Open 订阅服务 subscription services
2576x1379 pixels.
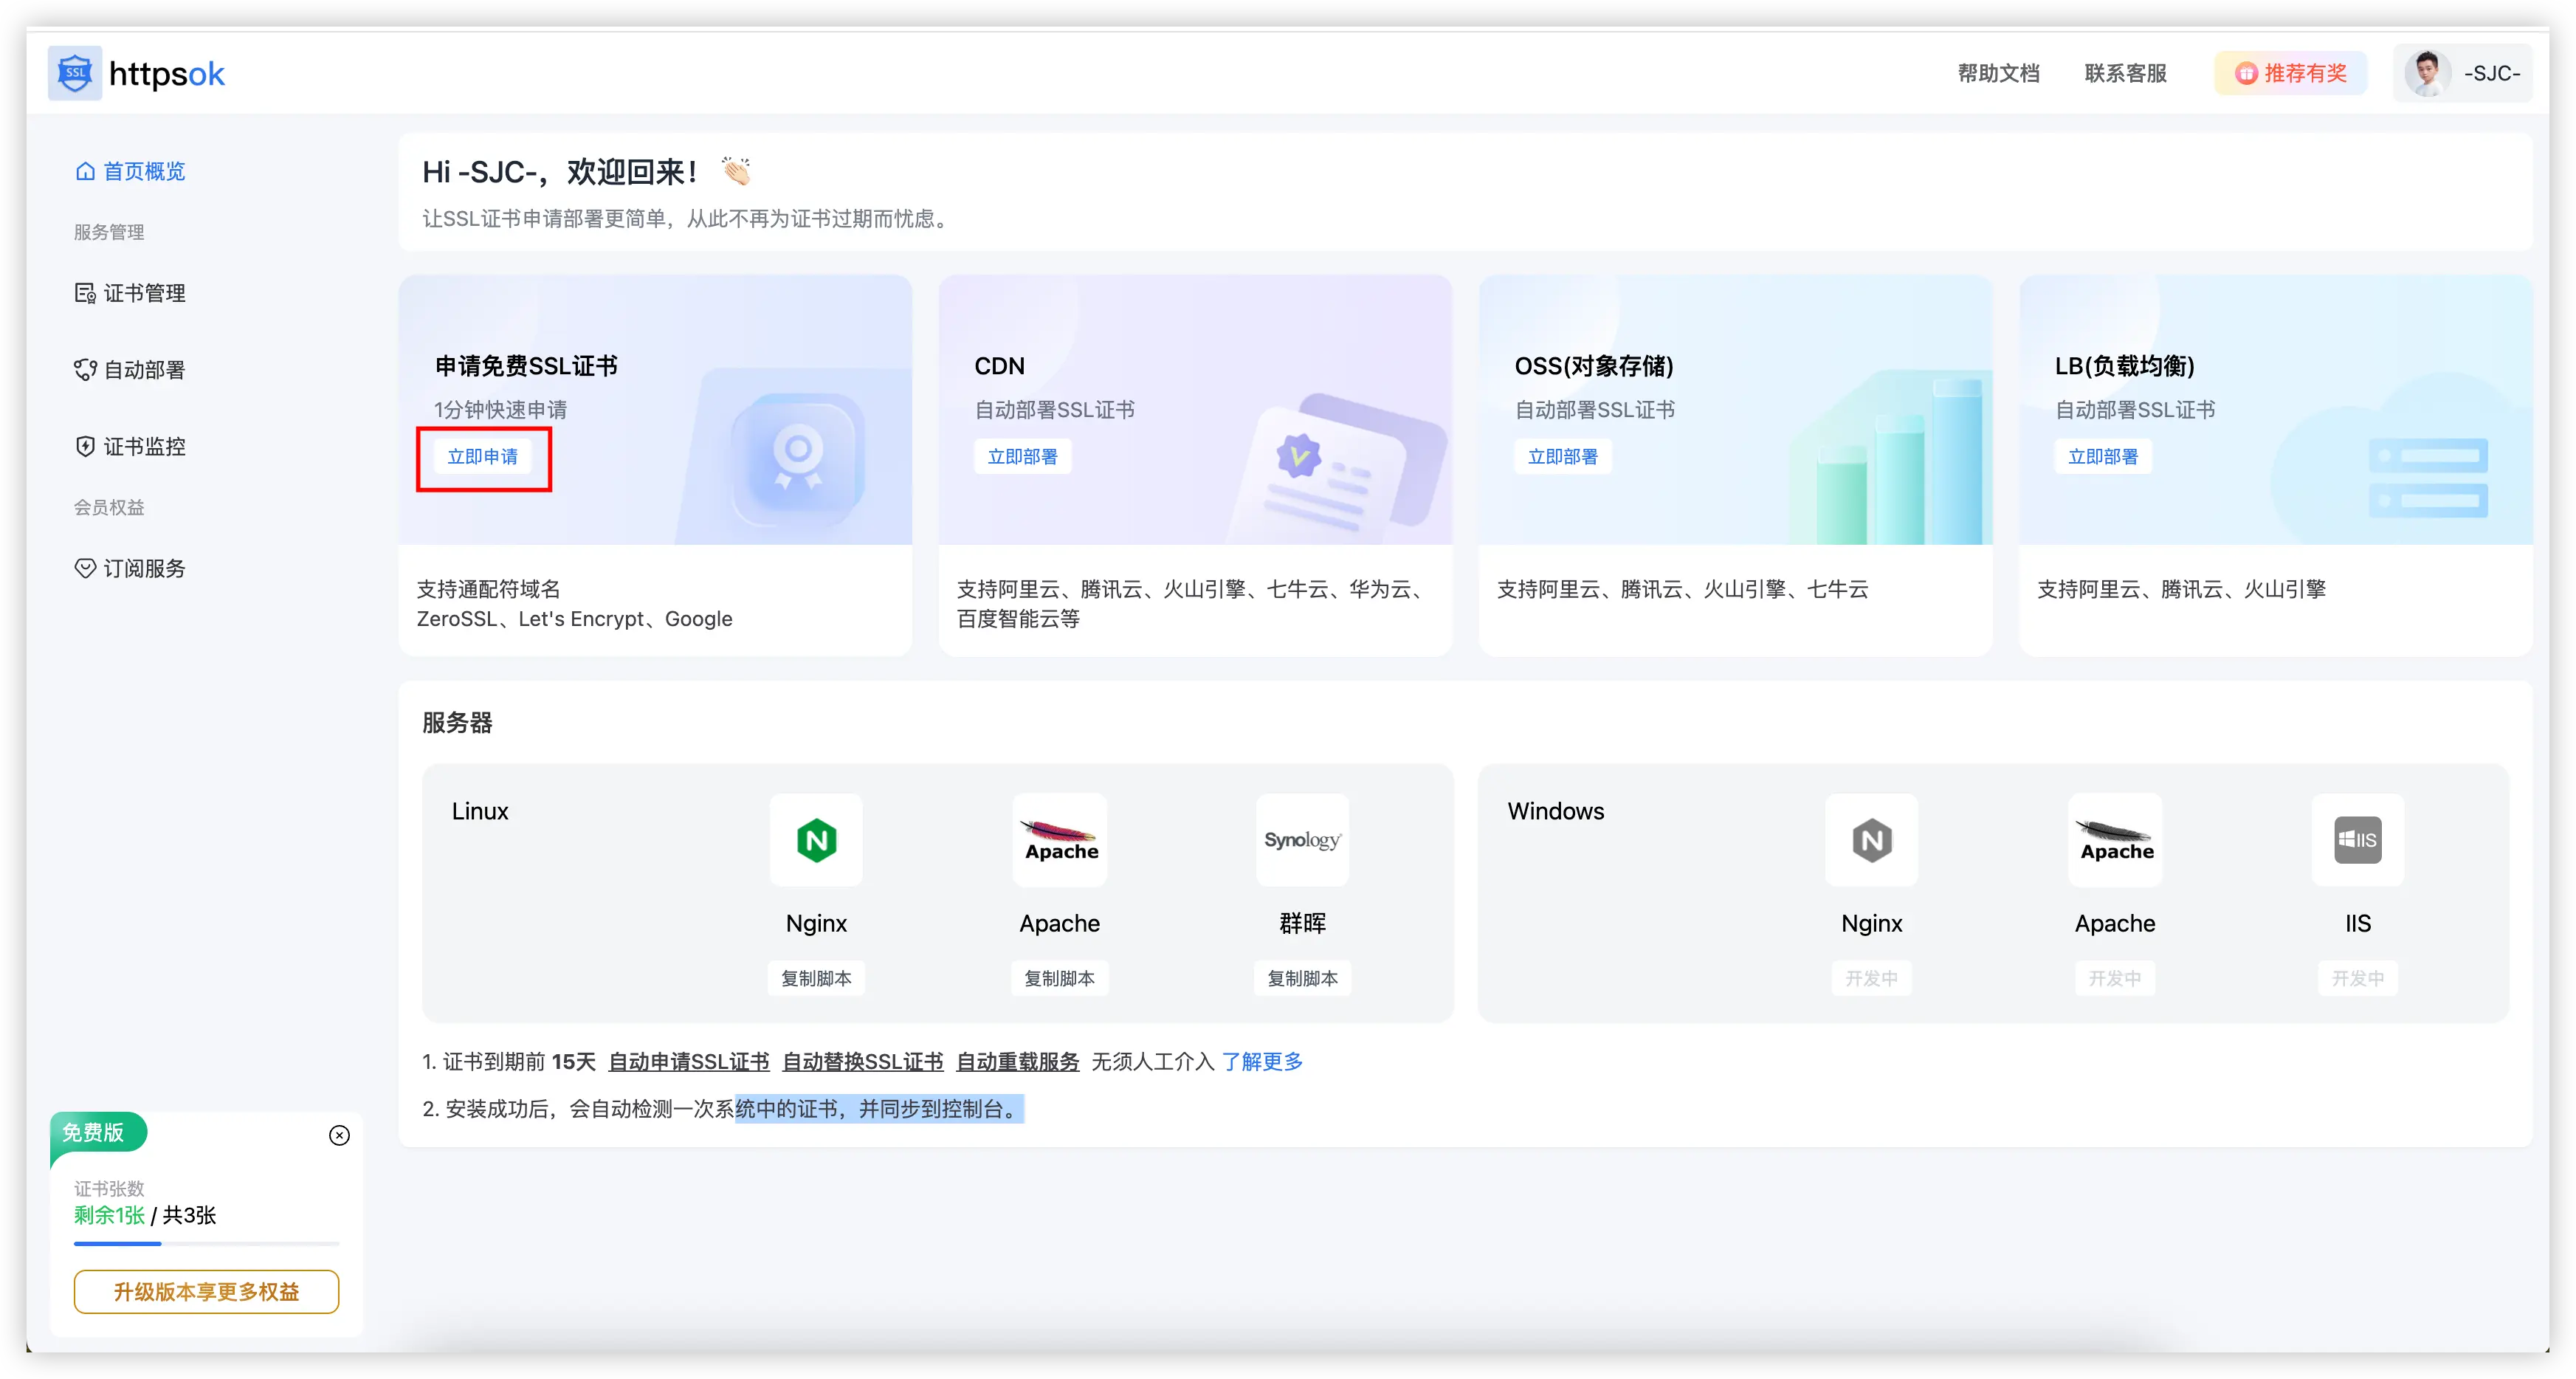[145, 568]
